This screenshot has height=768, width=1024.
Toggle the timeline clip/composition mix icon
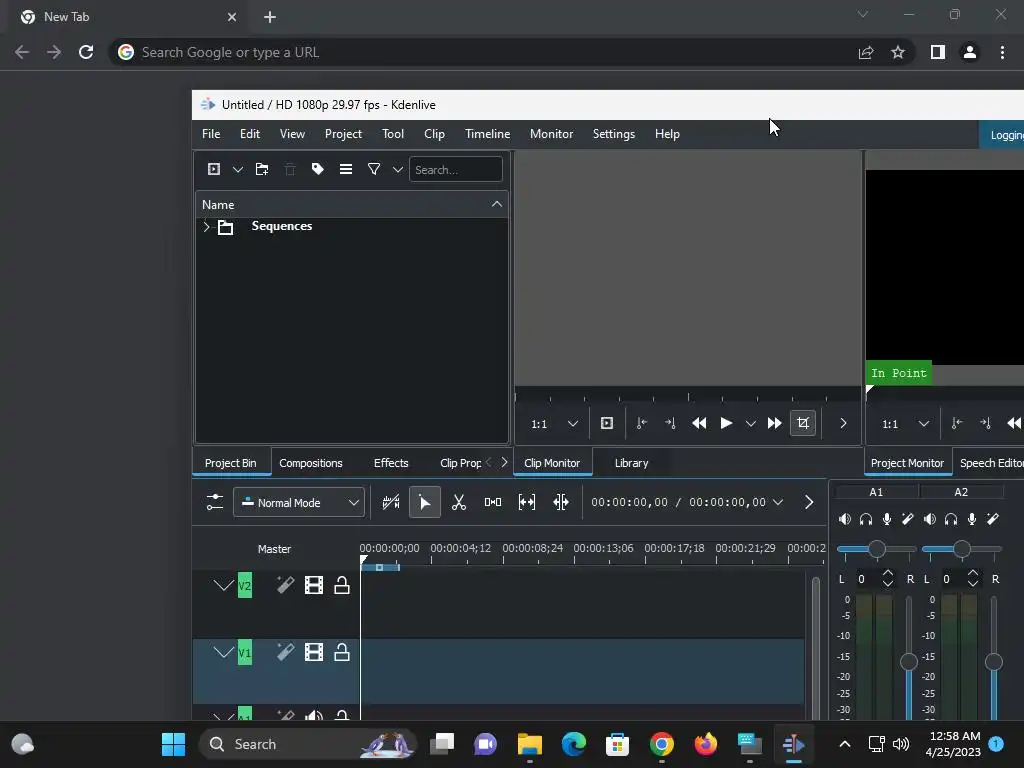pyautogui.click(x=391, y=502)
